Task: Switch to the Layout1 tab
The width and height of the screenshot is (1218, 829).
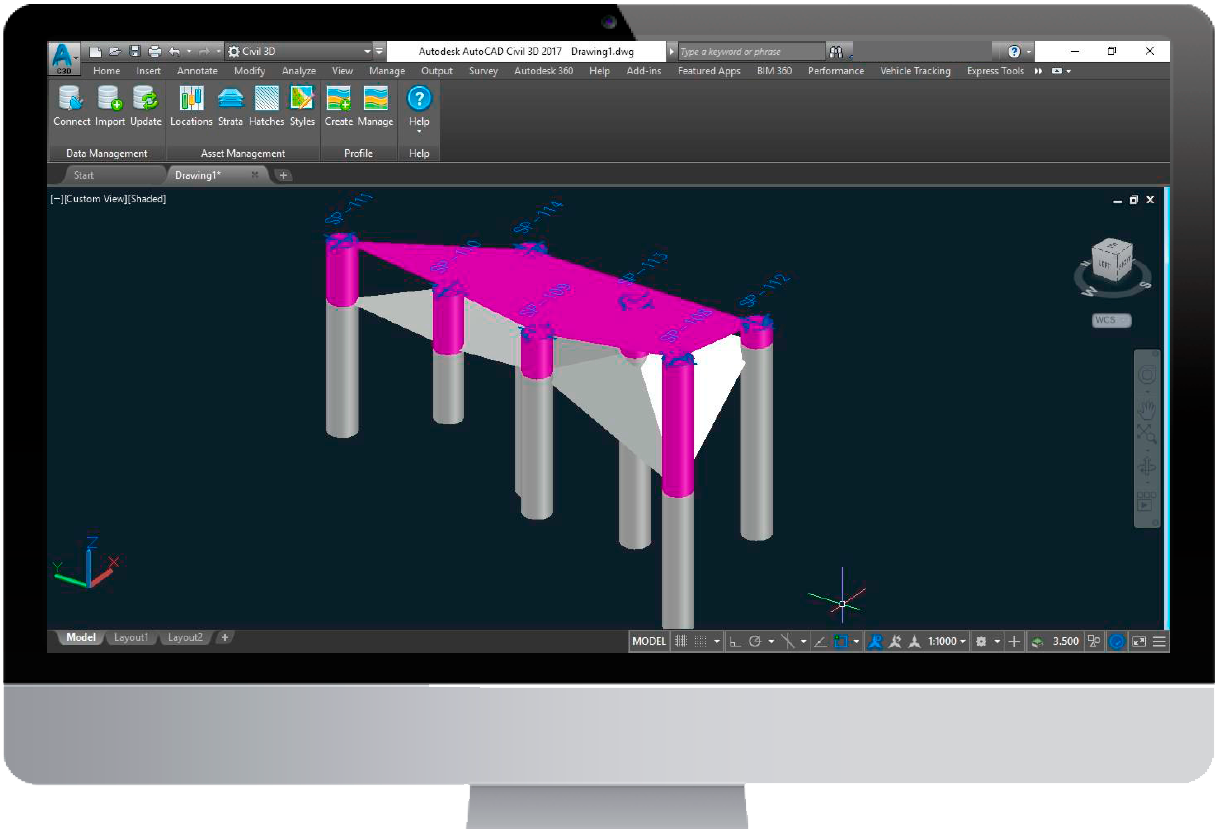Action: (x=131, y=638)
